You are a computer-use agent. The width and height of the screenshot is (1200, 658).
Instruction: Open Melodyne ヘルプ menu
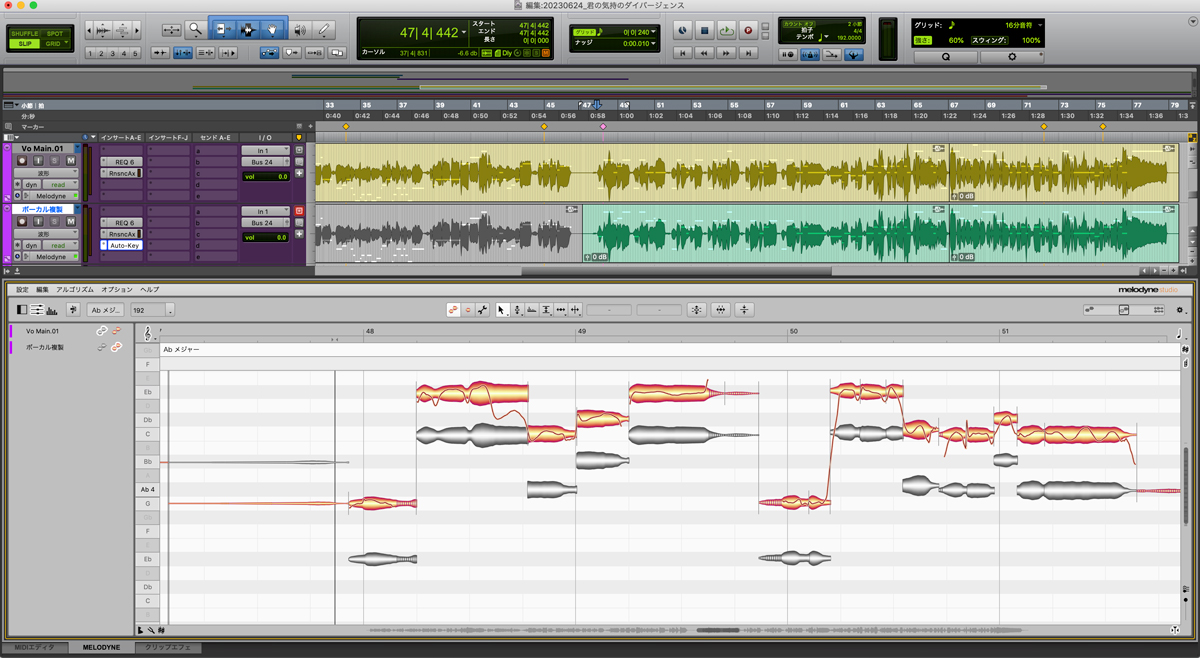[149, 289]
